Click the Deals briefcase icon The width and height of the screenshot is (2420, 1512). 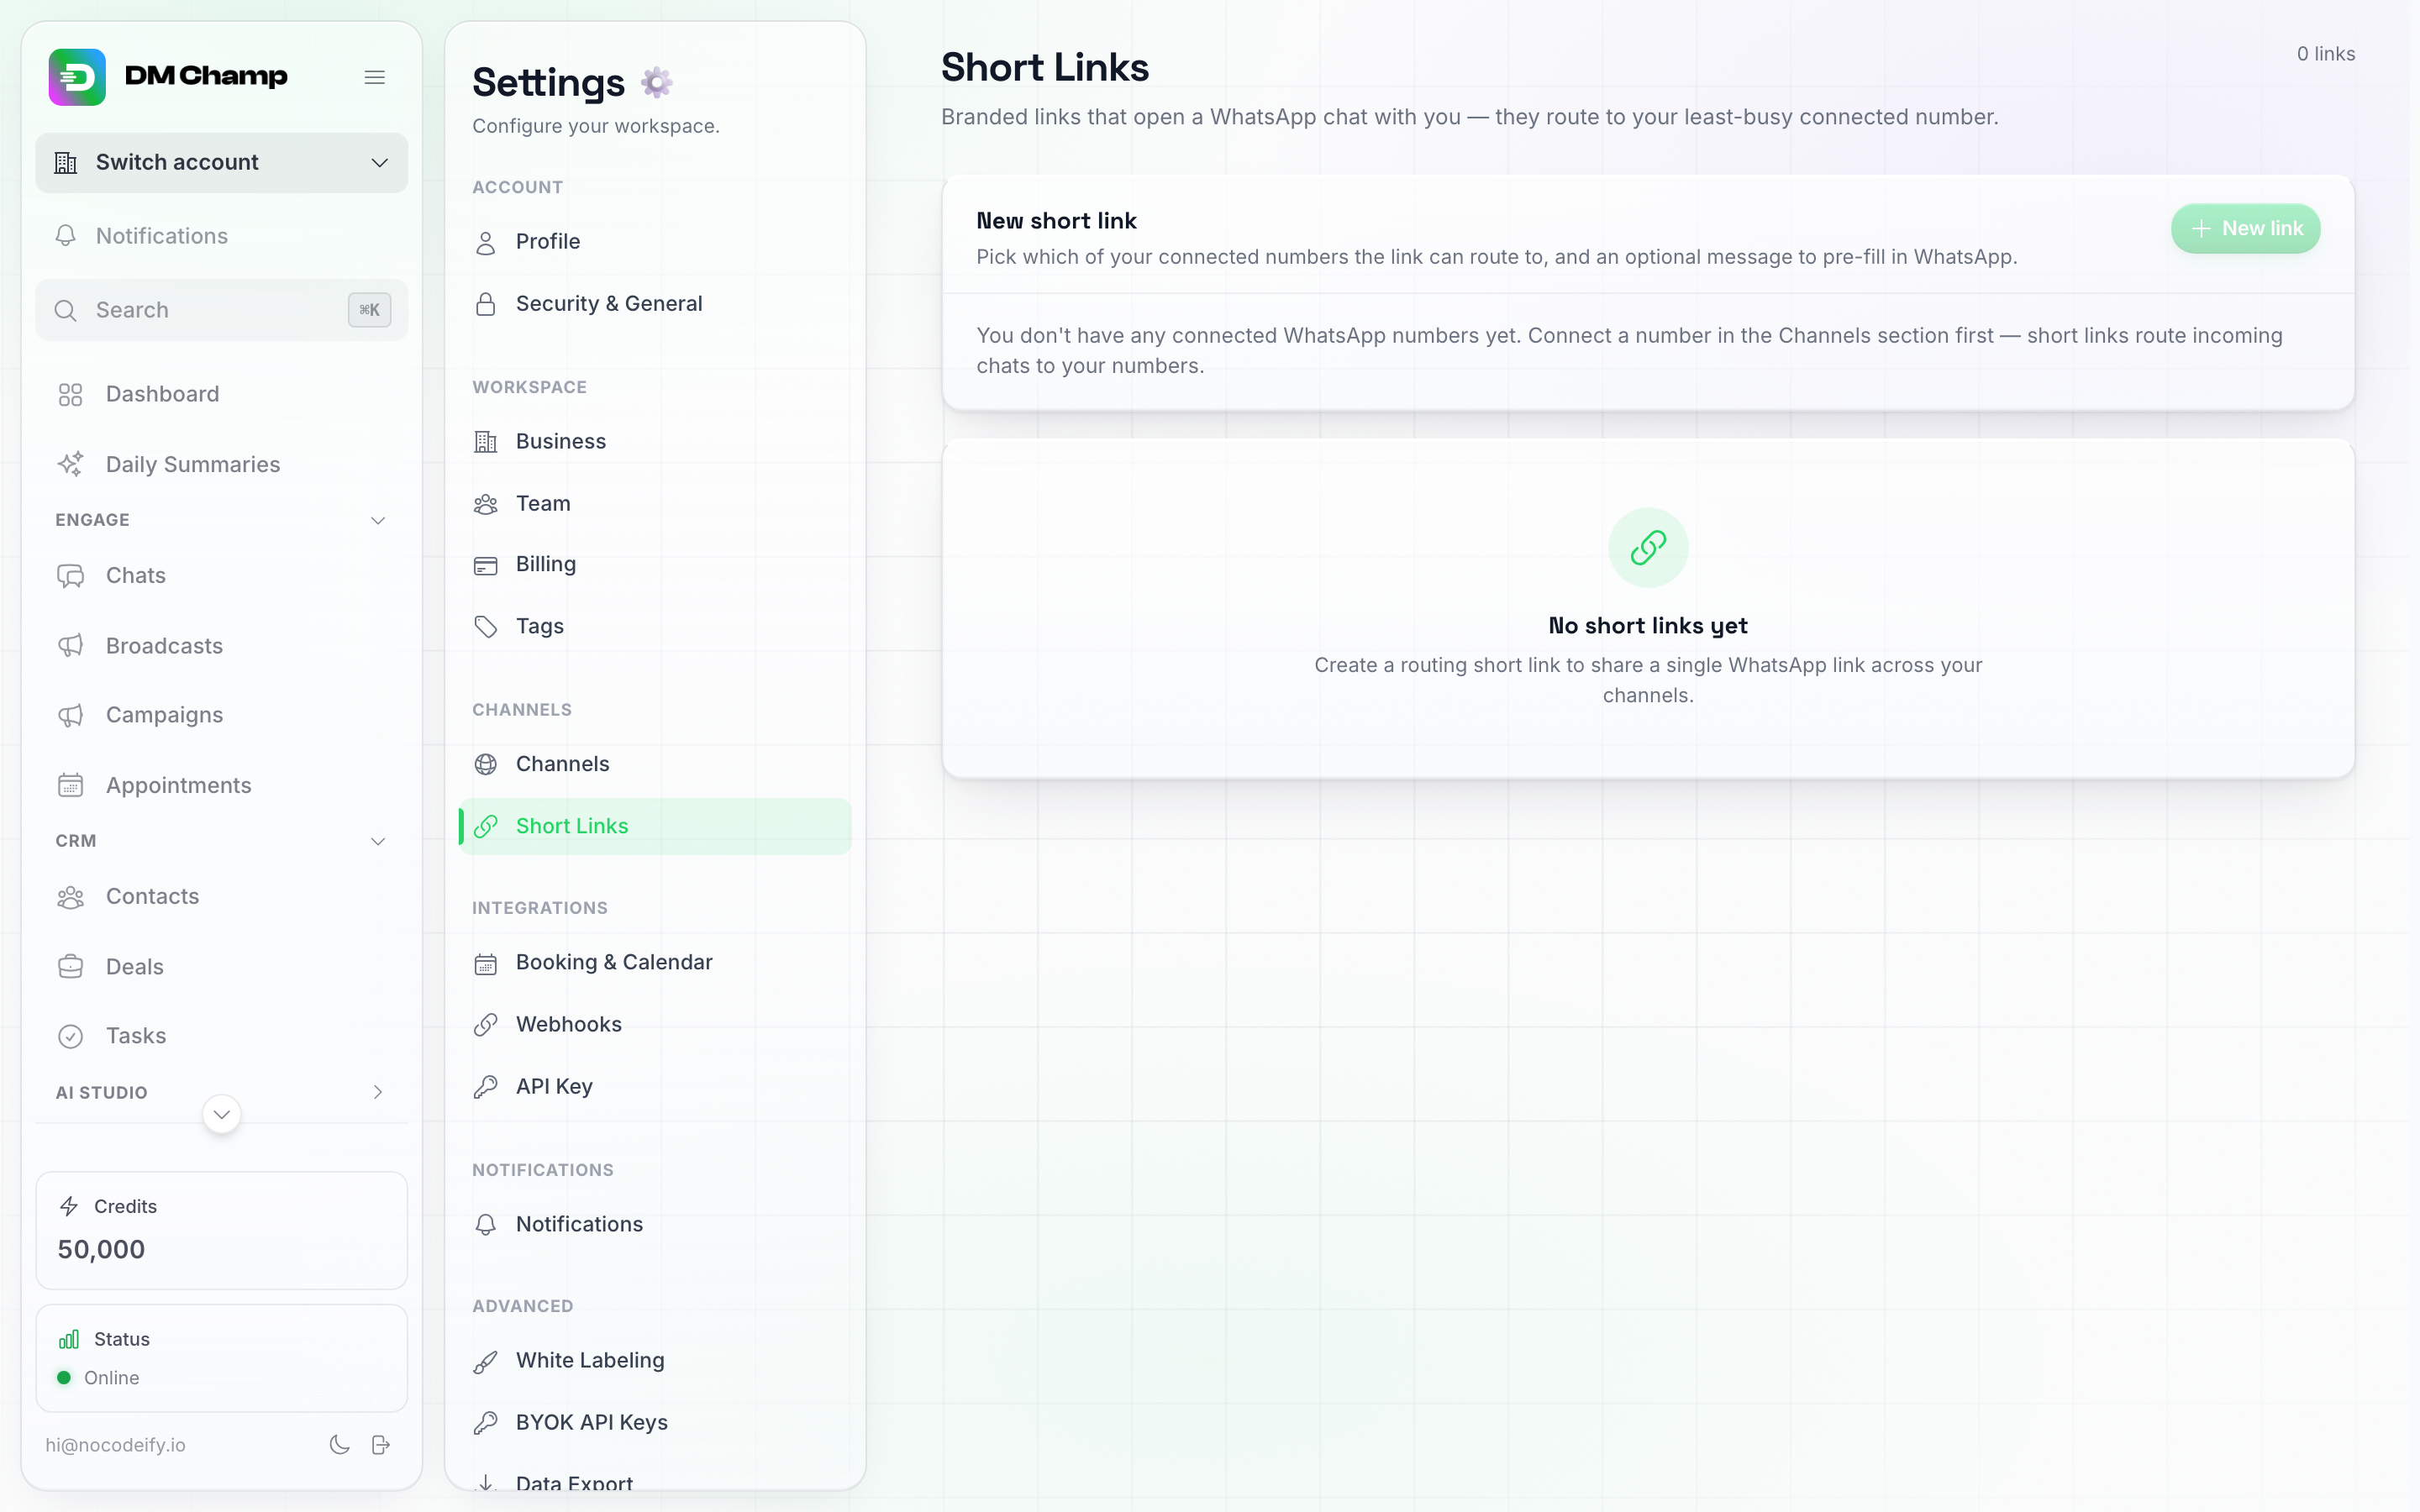[70, 967]
